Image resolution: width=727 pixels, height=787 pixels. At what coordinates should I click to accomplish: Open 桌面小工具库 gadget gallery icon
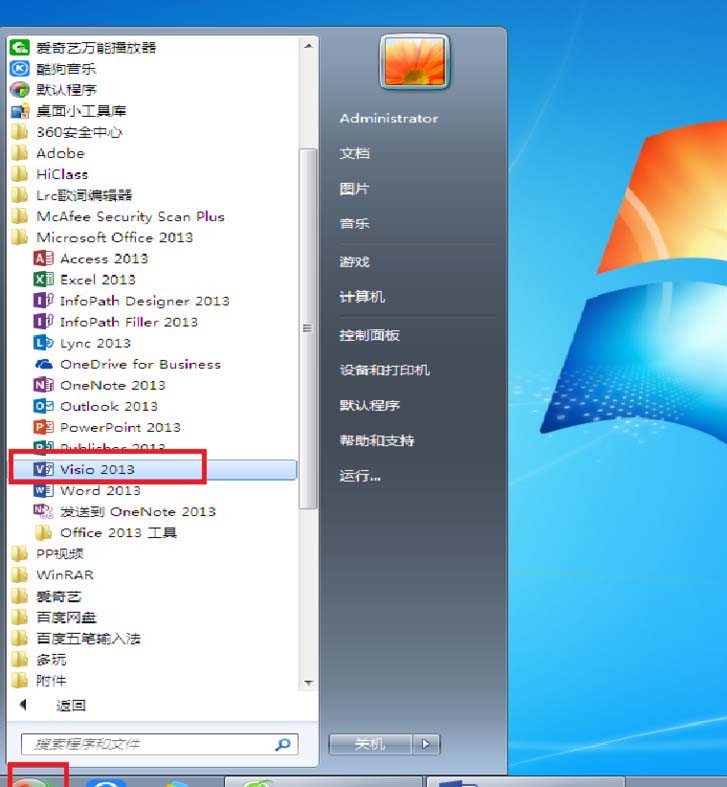[x=20, y=111]
